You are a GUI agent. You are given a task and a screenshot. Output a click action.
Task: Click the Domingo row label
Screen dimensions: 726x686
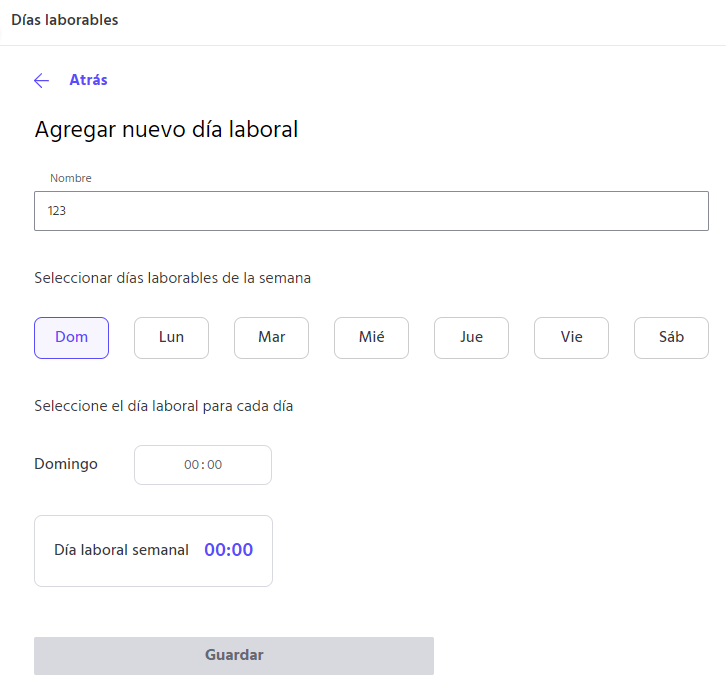66,464
